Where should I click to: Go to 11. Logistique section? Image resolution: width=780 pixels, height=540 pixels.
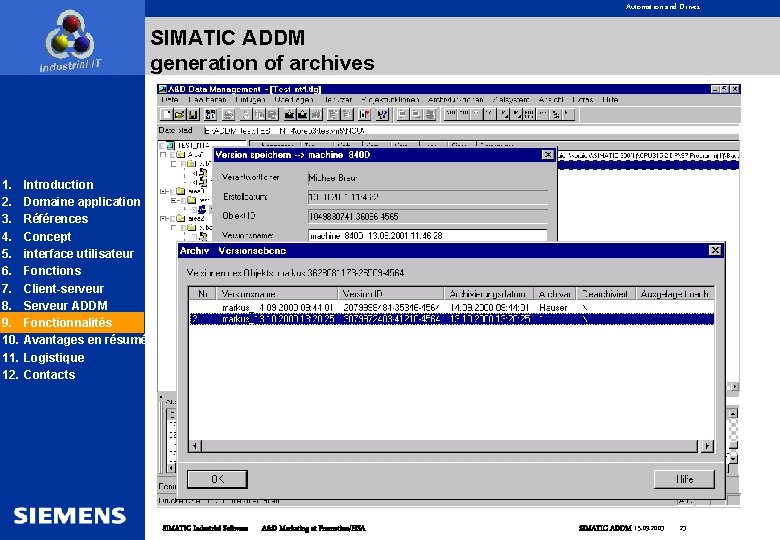point(43,358)
